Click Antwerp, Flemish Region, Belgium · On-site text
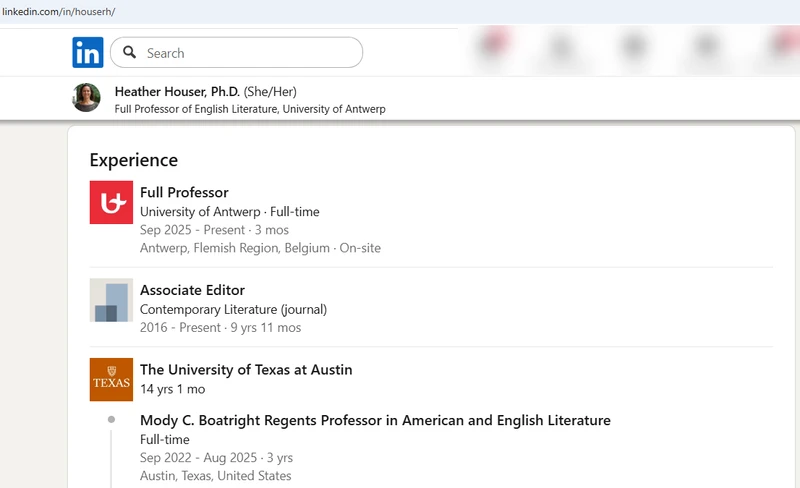Viewport: 800px width, 488px height. point(260,248)
